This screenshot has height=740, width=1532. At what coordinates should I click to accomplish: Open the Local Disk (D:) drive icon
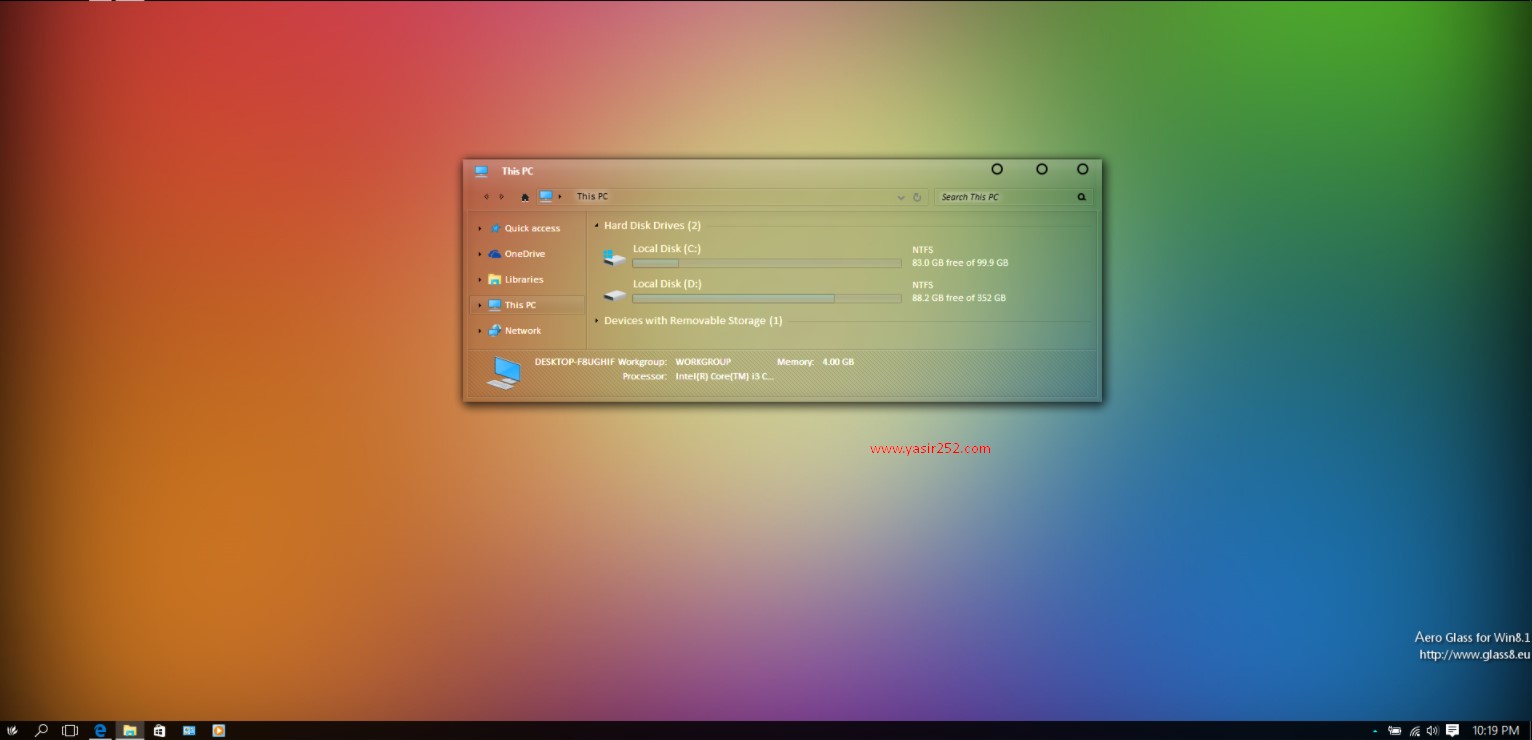(615, 295)
